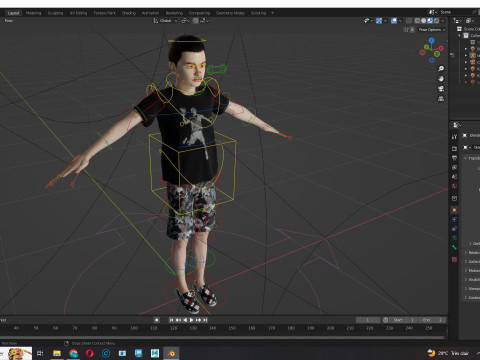Image resolution: width=480 pixels, height=360 pixels.
Task: Click the Scene name field
Action: 455,12
